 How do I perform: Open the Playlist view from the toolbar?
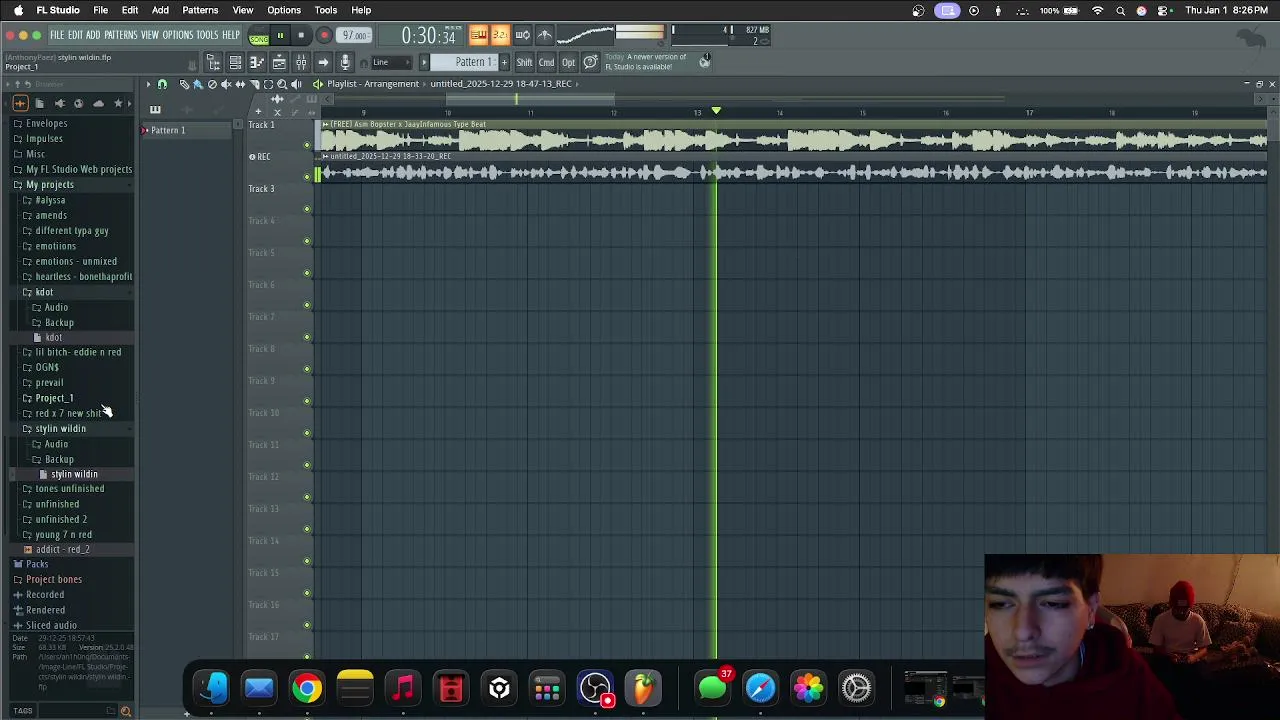[279, 62]
